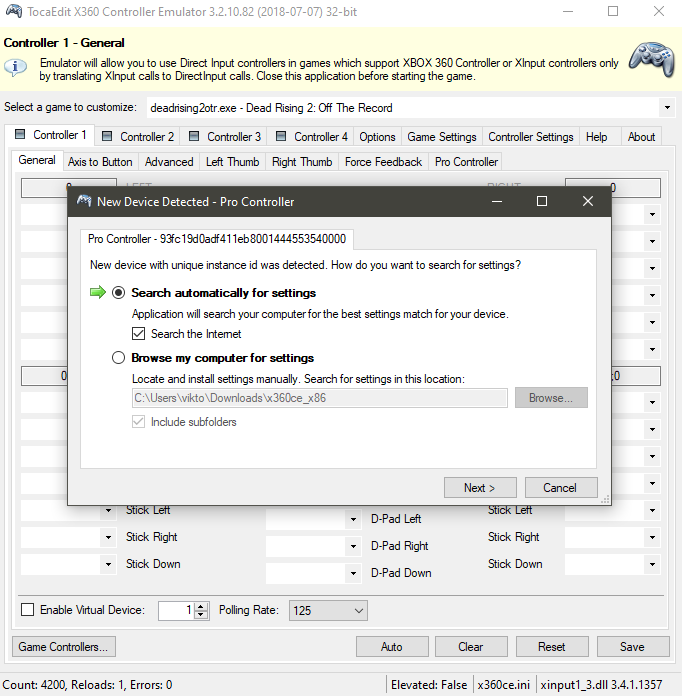
Task: Maximize the New Device Detected dialog
Action: (x=542, y=201)
